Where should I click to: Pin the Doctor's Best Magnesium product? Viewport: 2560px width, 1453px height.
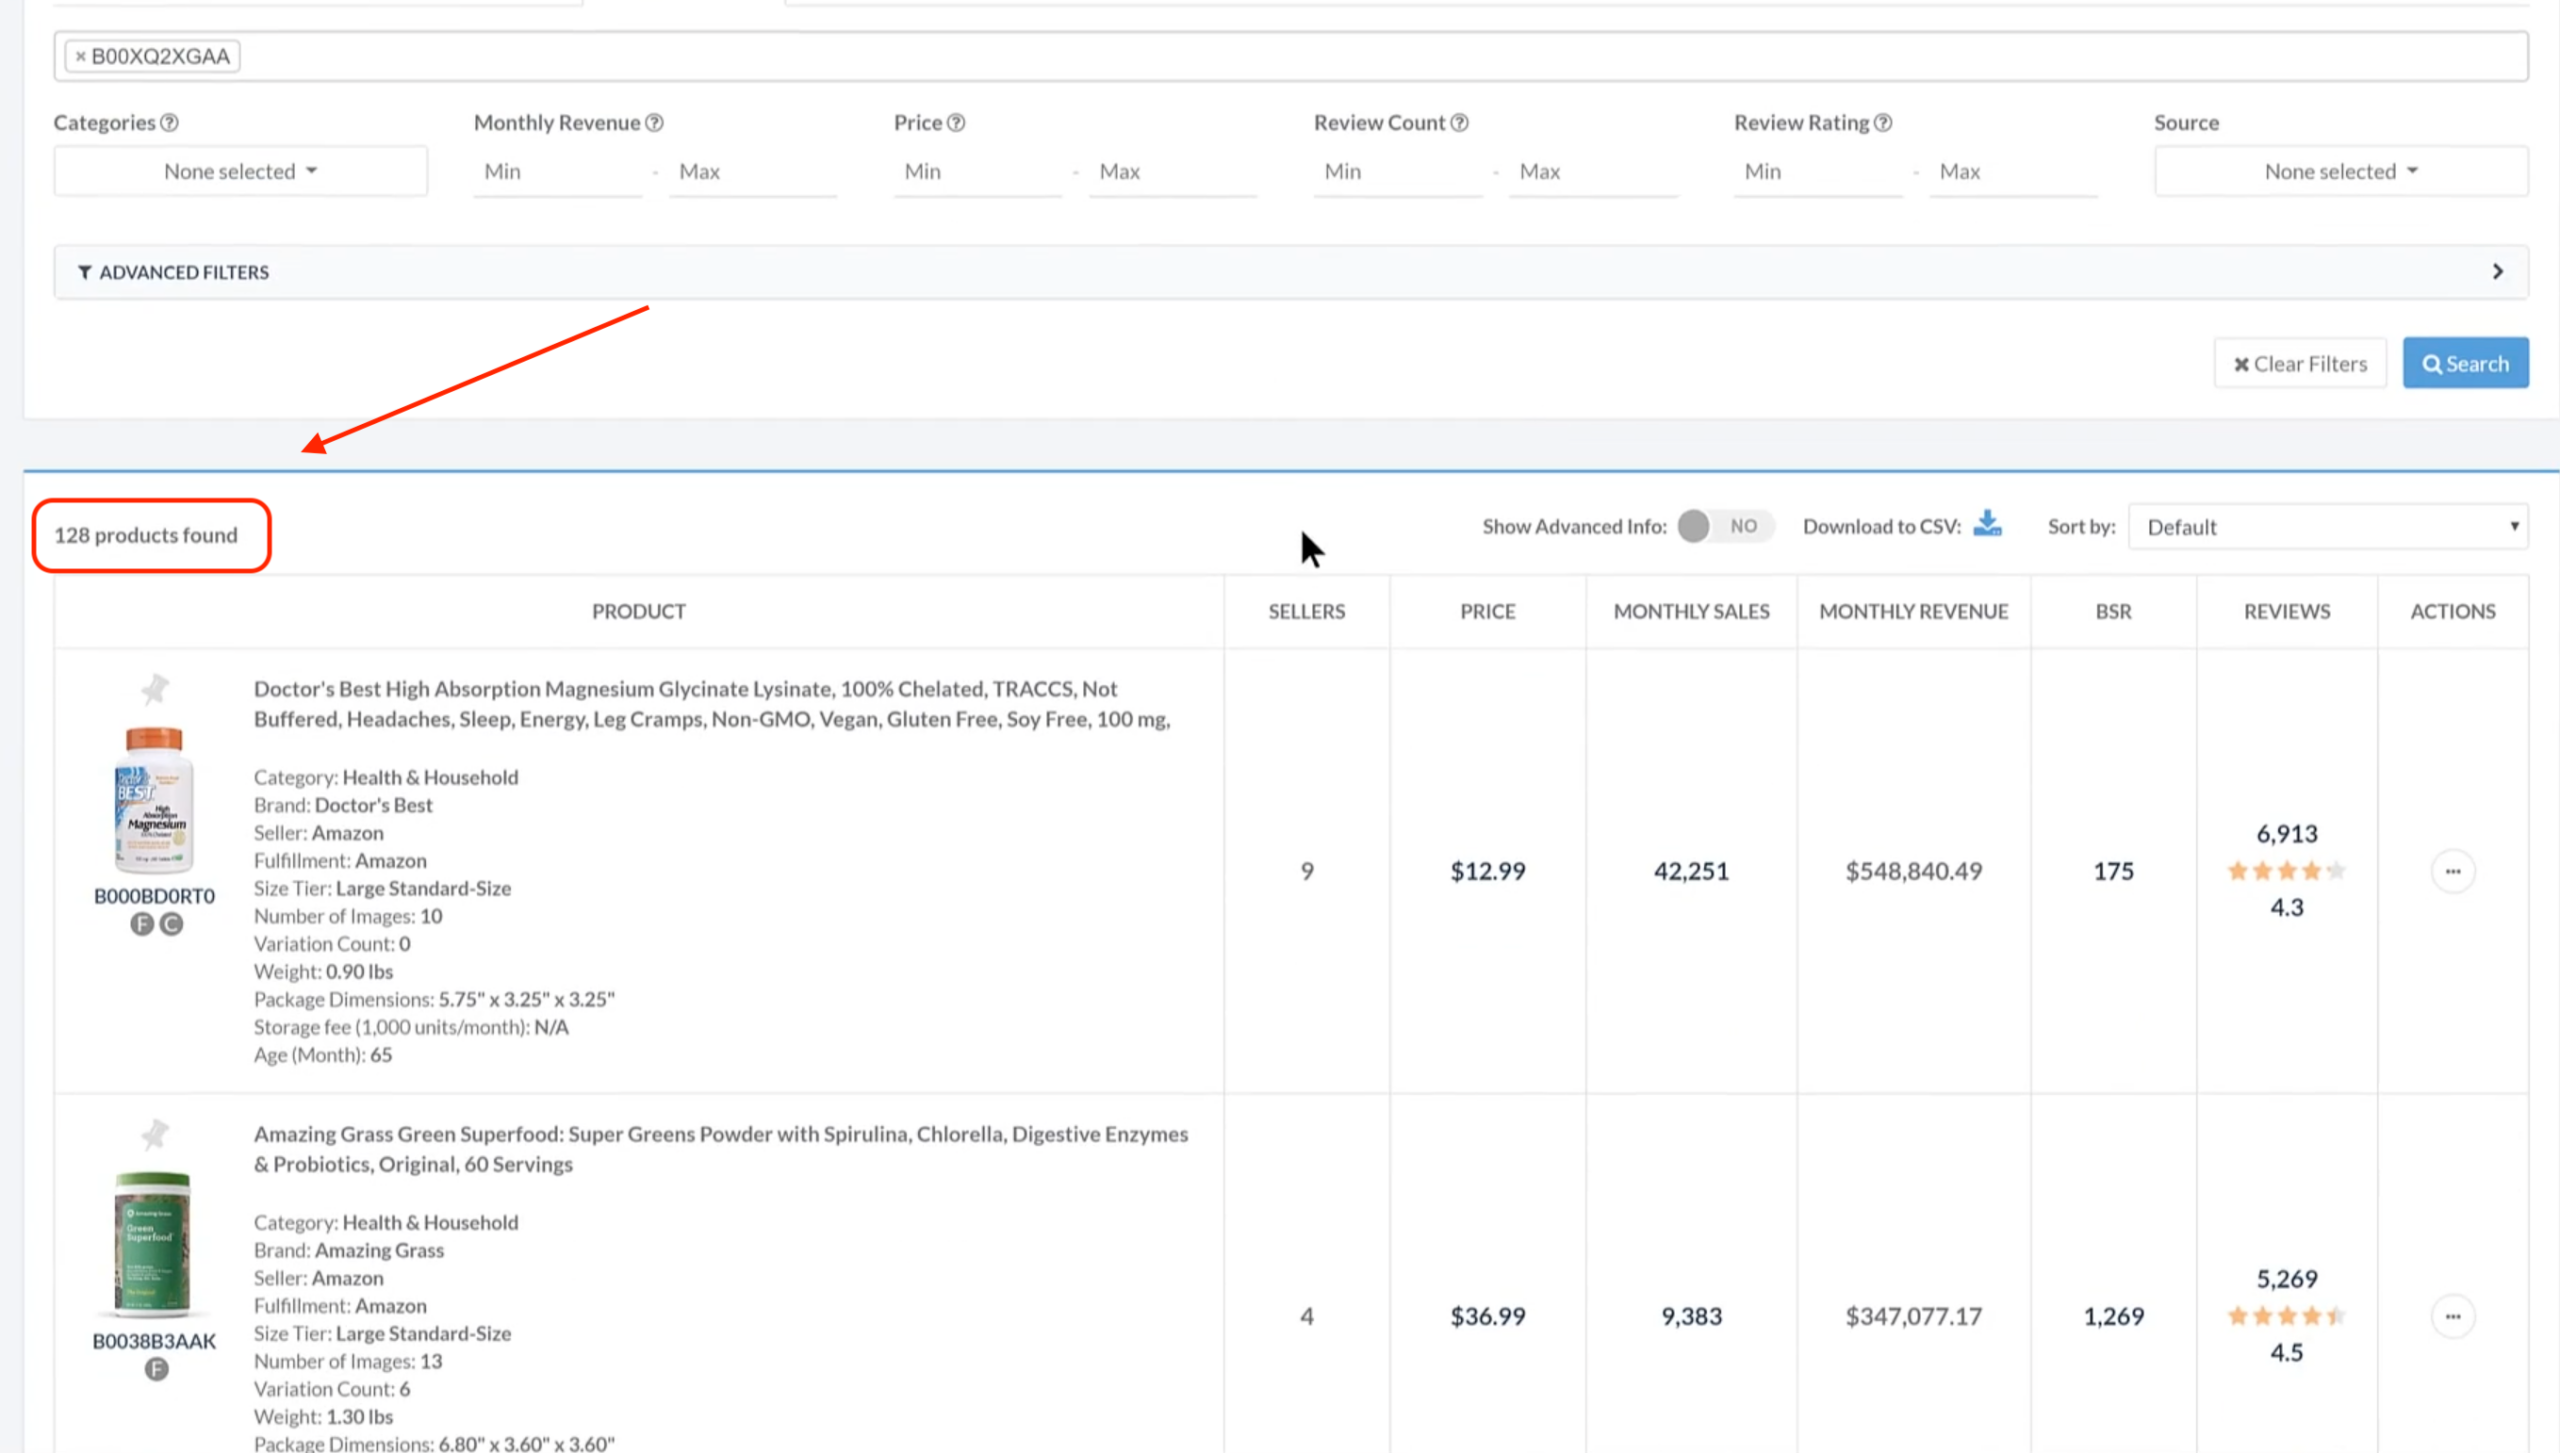click(154, 689)
